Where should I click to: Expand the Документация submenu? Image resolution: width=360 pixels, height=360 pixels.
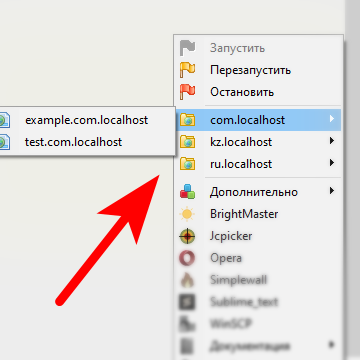point(258,345)
